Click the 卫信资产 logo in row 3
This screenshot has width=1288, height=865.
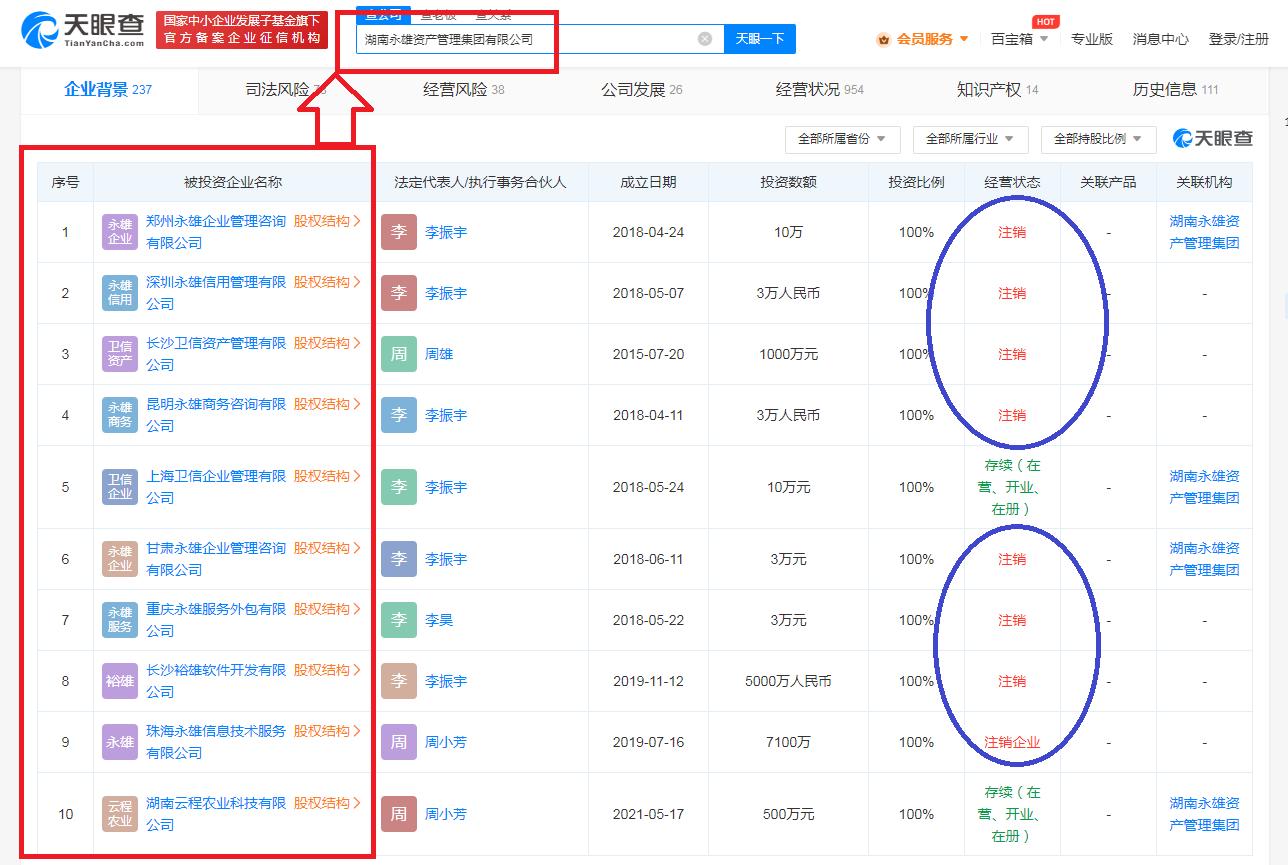(x=119, y=354)
